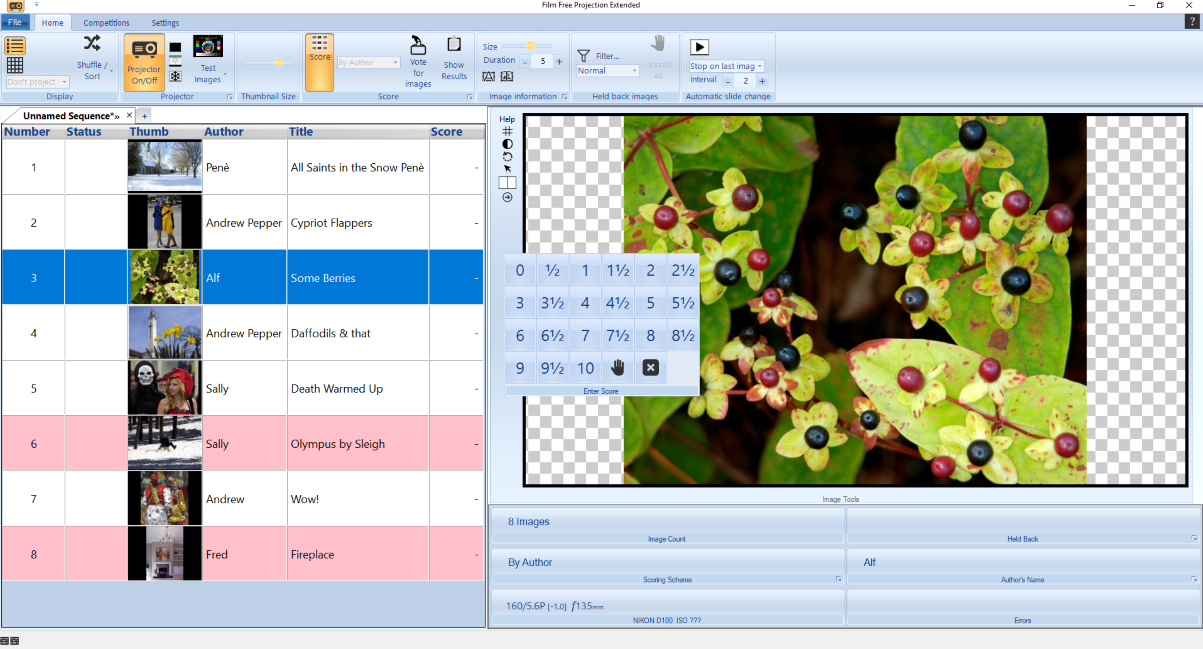Select the Daffodils & that row thumbnail
This screenshot has height=649, width=1203.
tap(165, 333)
